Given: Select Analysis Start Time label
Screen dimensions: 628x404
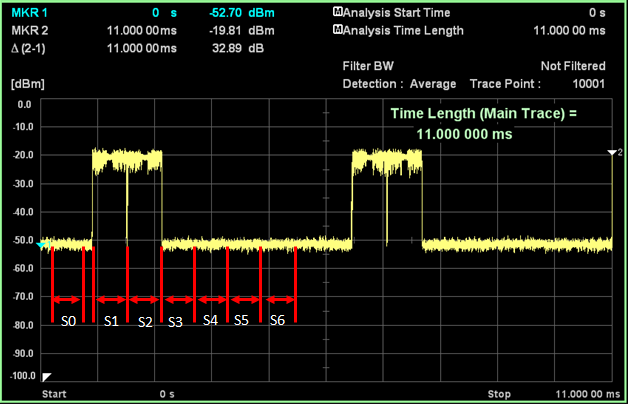Looking at the screenshot, I should click(397, 13).
